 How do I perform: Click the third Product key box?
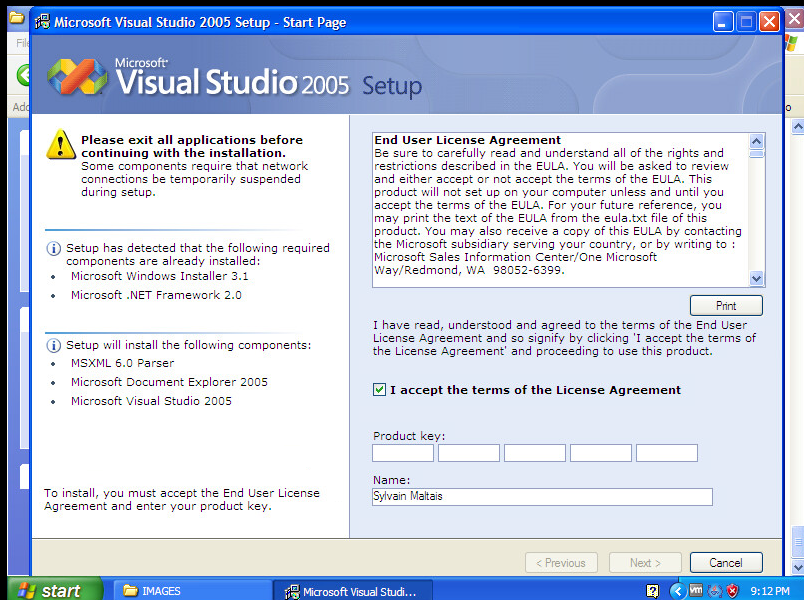tap(535, 453)
